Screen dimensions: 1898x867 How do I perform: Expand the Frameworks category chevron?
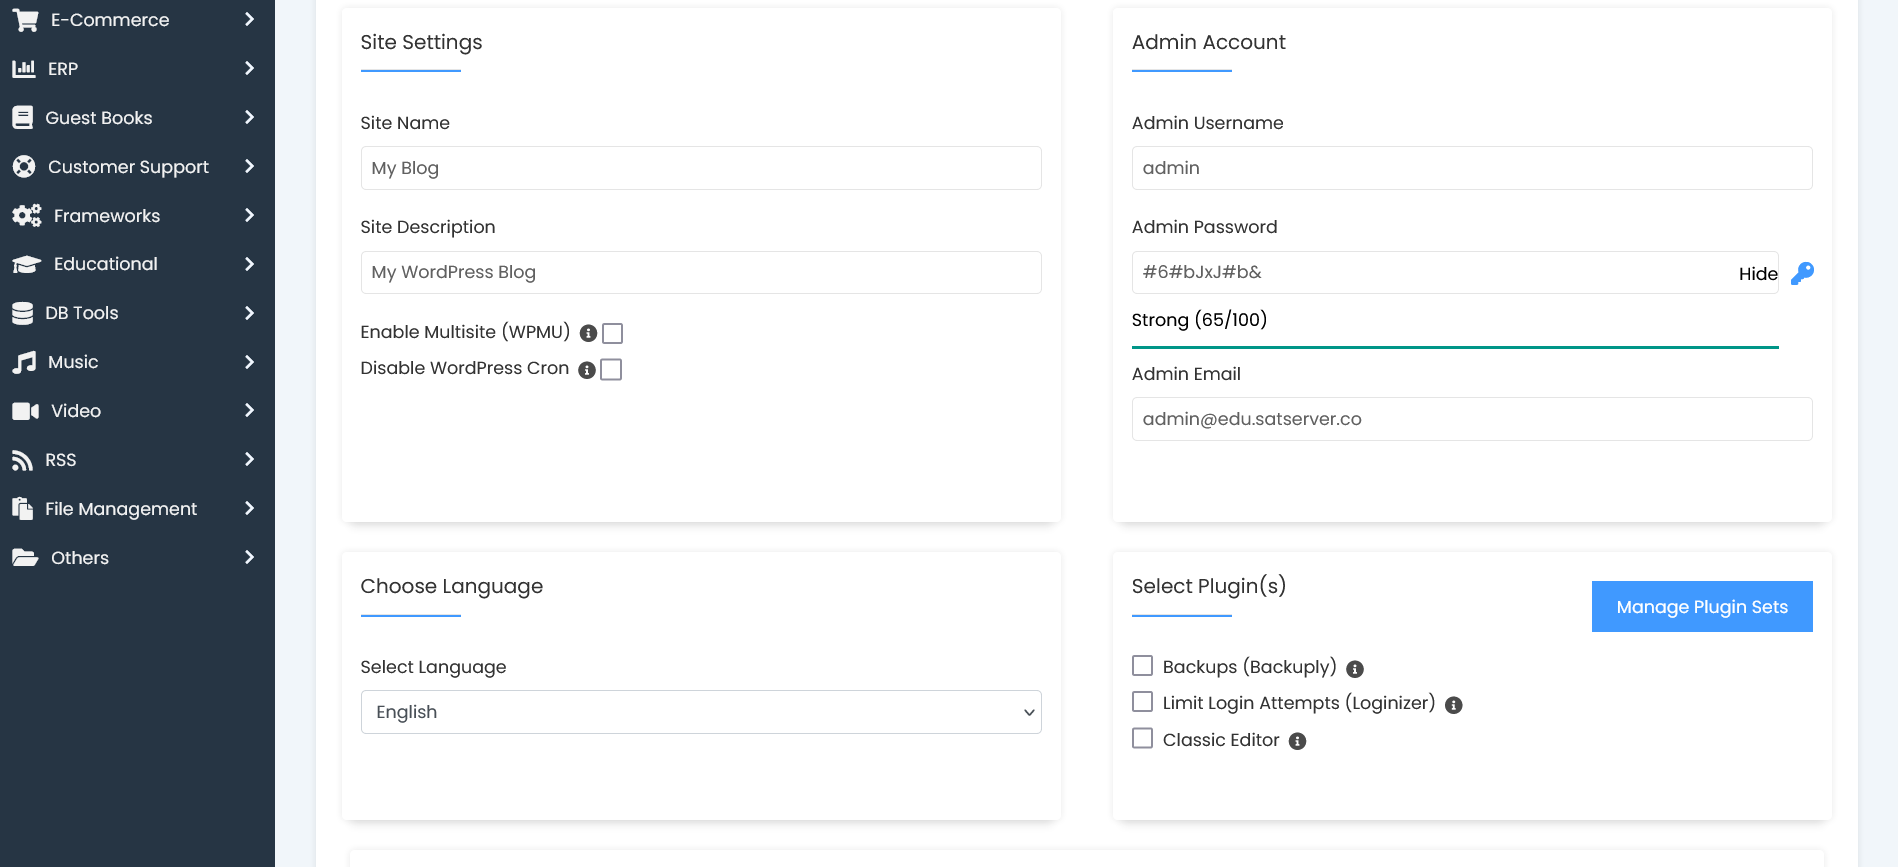(x=249, y=215)
